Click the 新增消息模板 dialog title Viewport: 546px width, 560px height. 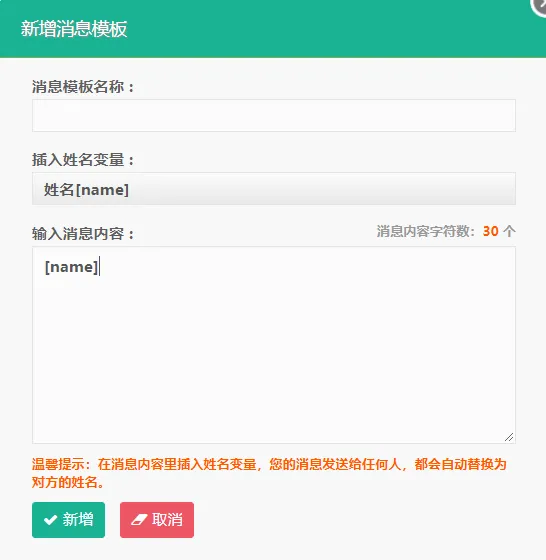(x=74, y=29)
